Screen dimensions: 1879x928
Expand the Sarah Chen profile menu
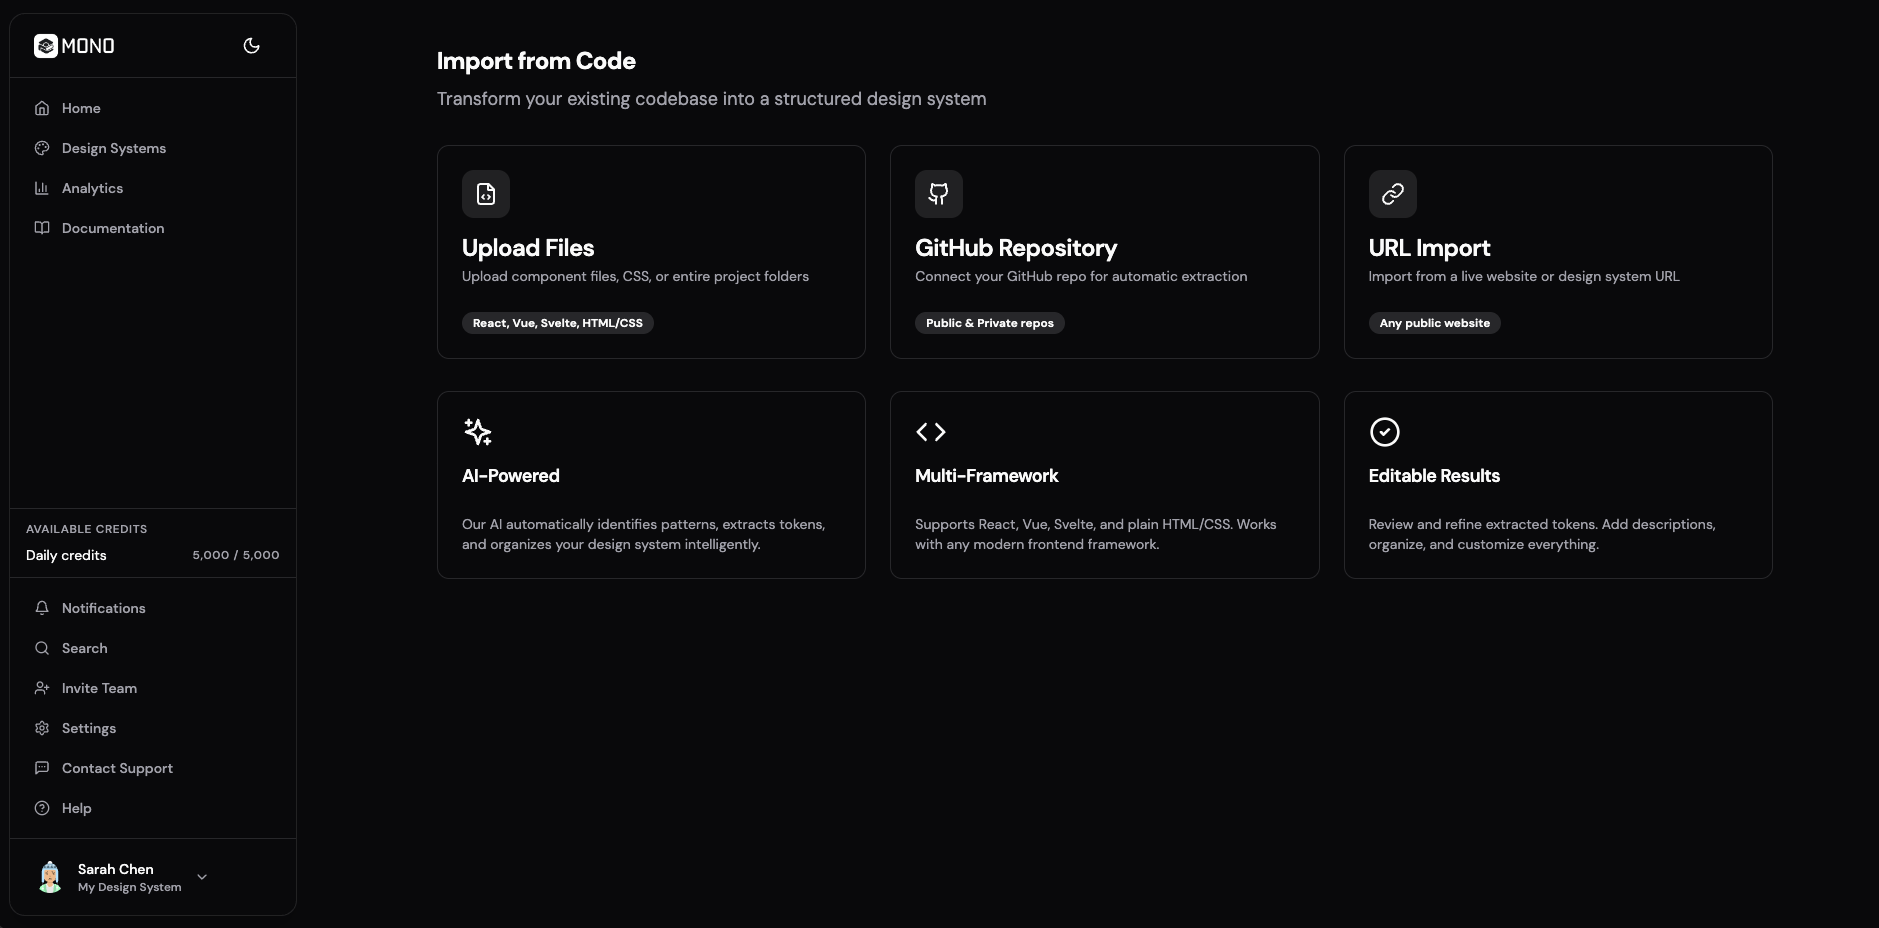(x=201, y=876)
